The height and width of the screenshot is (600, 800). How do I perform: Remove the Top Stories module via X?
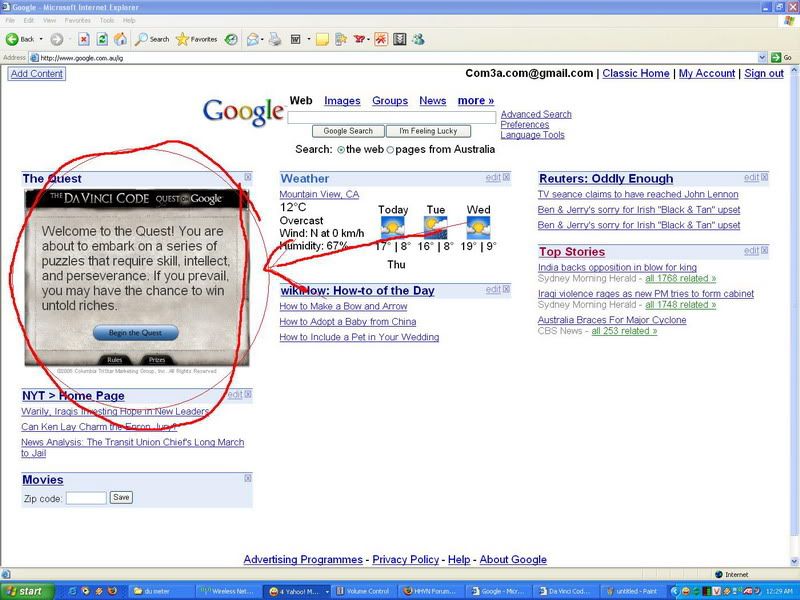[764, 251]
